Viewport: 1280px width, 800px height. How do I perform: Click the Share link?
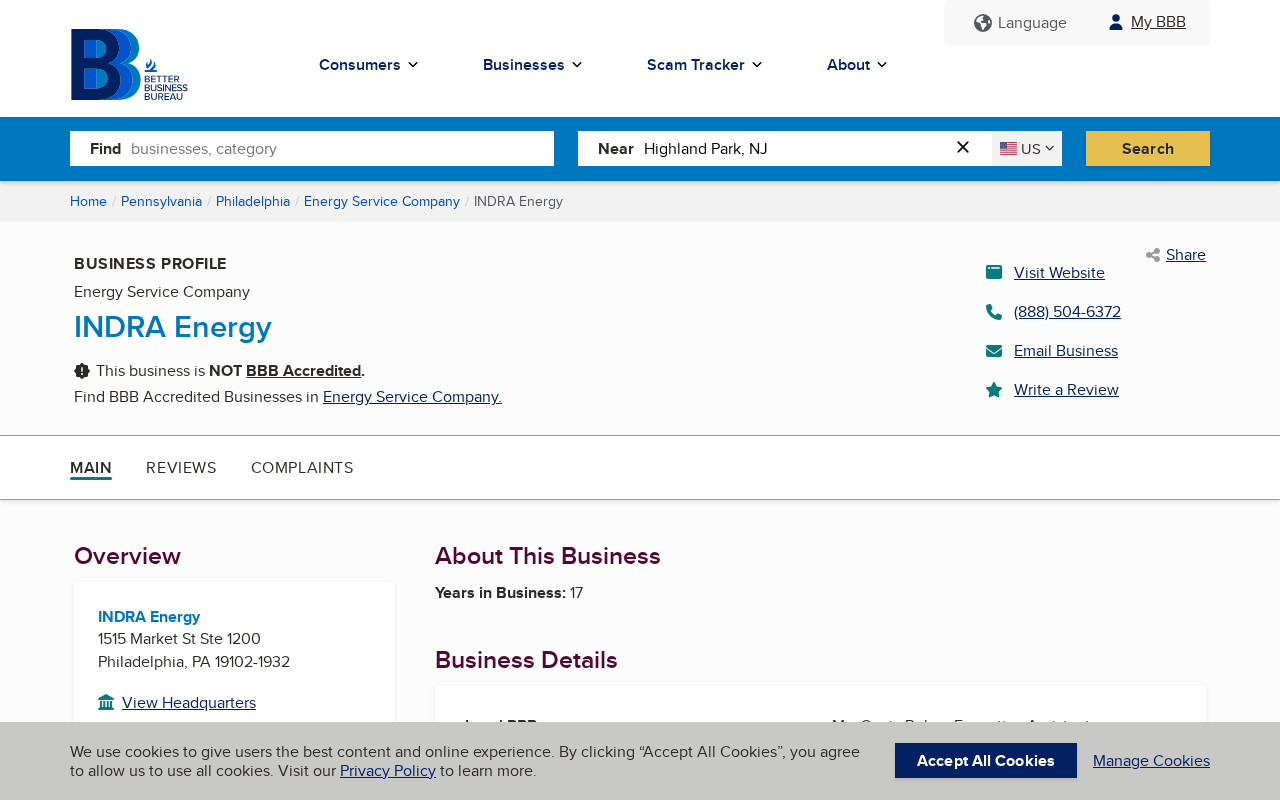(1186, 255)
